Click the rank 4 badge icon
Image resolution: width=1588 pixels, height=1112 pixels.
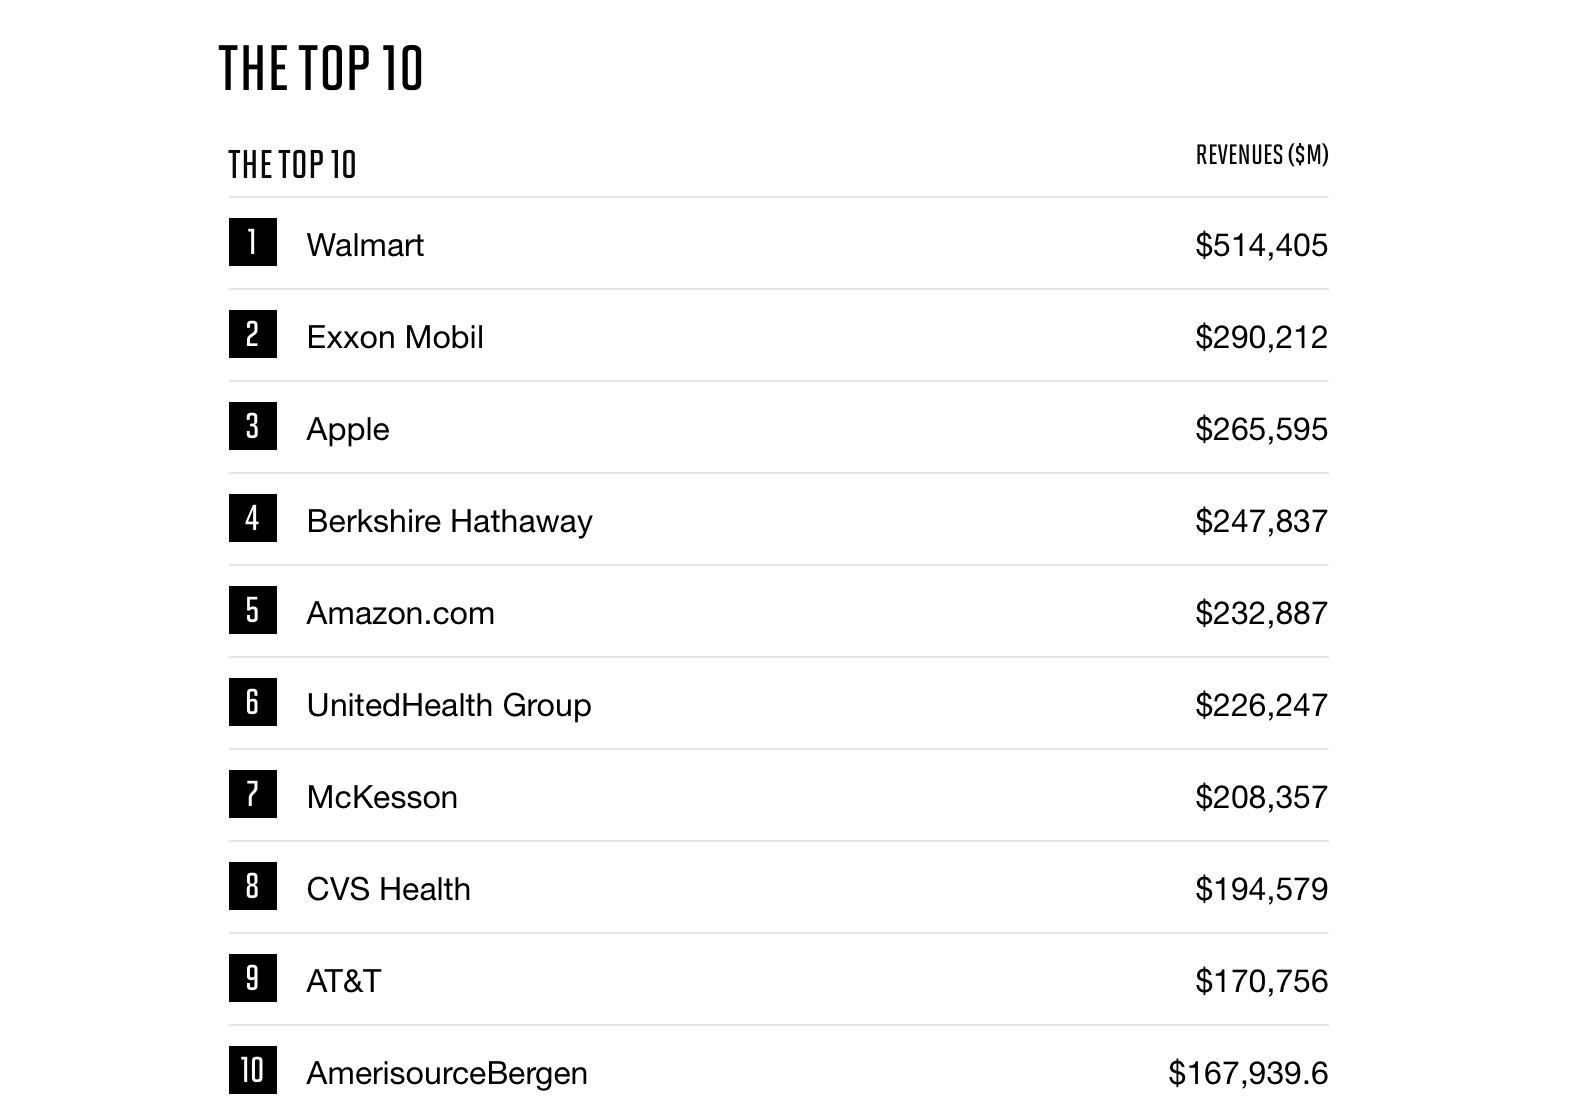point(252,518)
